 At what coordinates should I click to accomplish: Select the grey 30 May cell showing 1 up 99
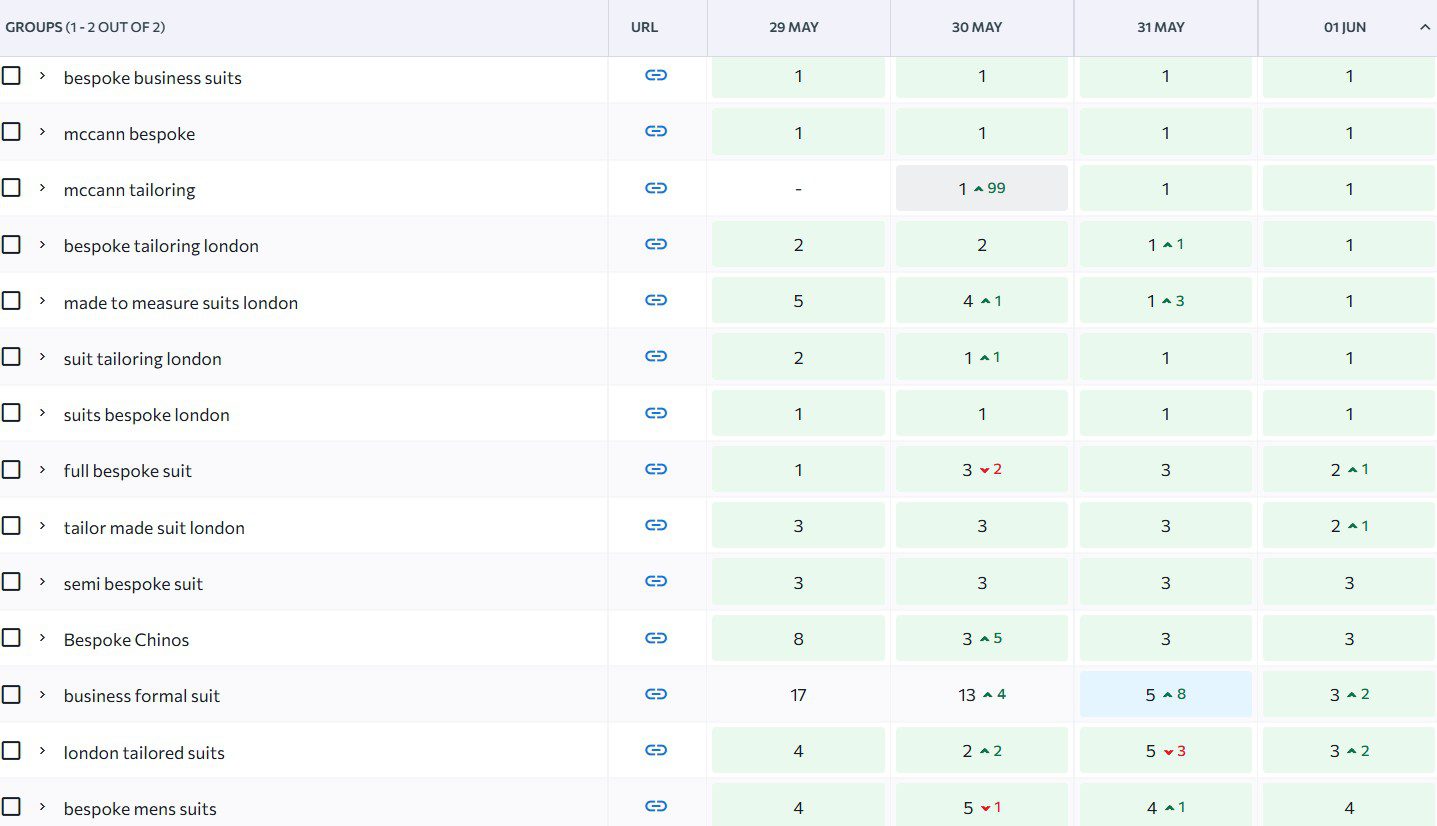coord(982,188)
